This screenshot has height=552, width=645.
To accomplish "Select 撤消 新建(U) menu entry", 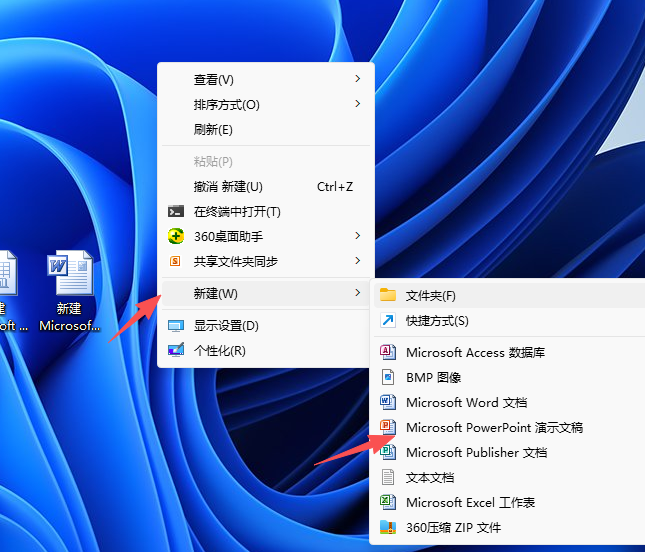I will 266,187.
